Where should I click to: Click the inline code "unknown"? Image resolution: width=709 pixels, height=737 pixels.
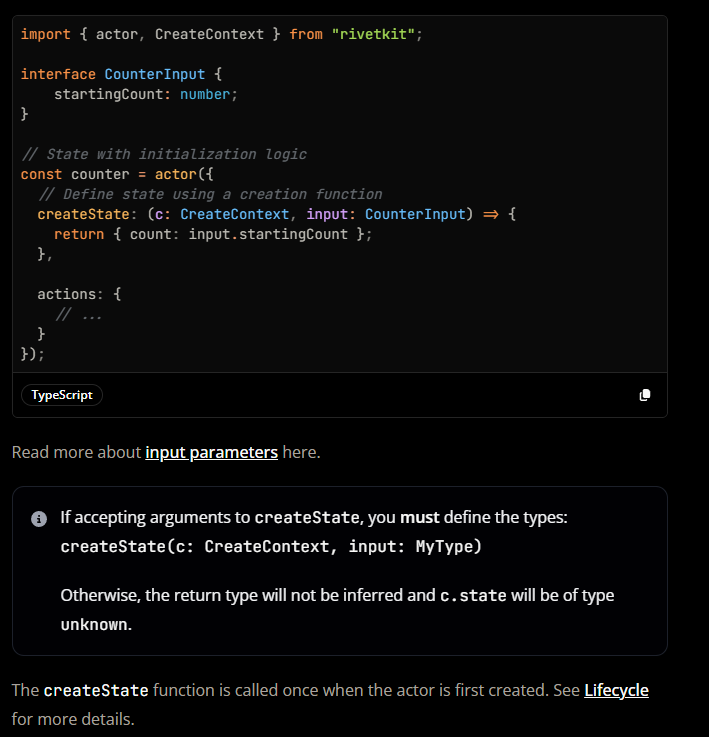[94, 623]
